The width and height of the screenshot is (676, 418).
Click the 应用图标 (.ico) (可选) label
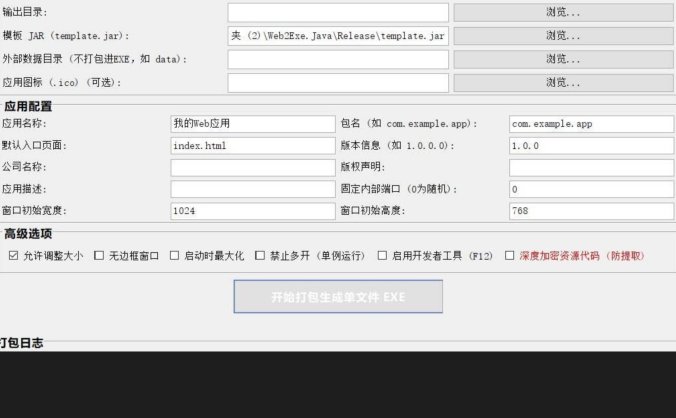pos(61,82)
